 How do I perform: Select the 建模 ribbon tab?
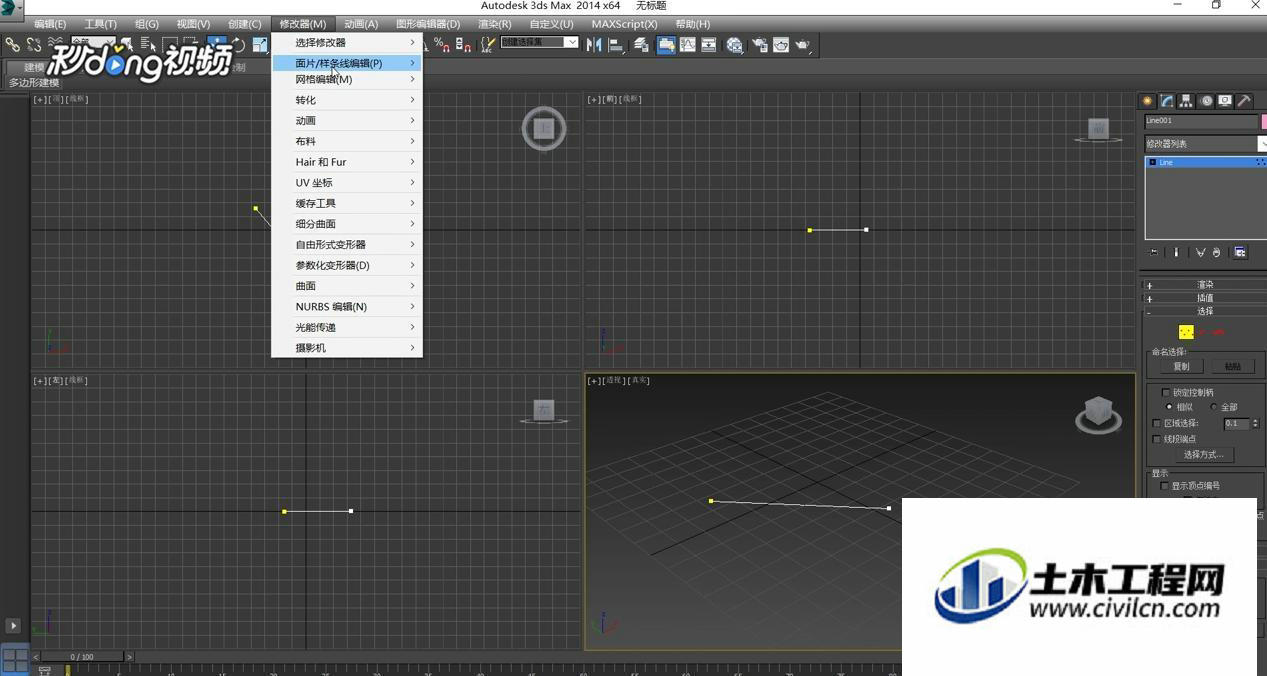(35, 67)
